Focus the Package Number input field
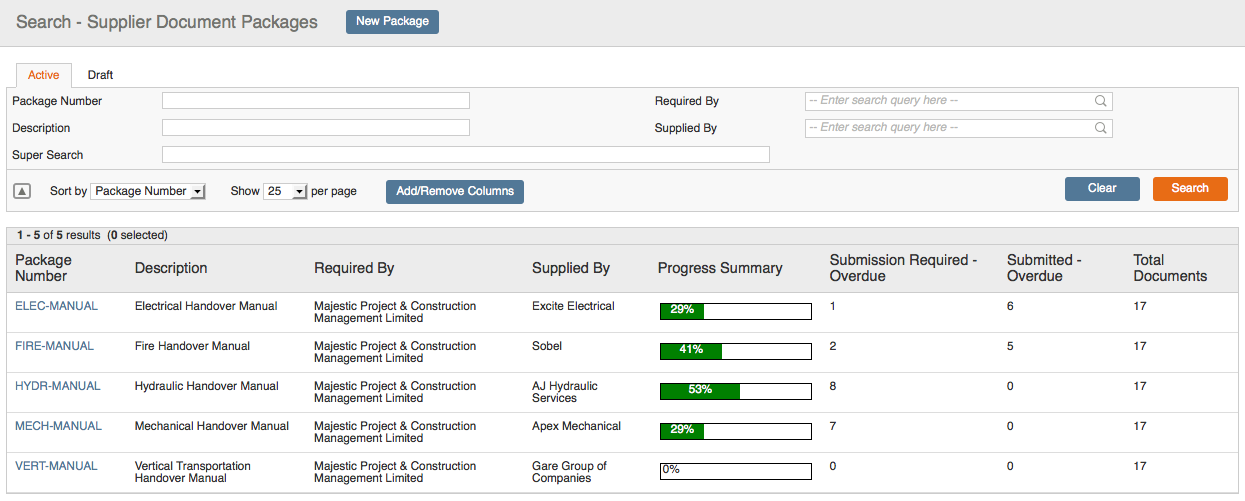This screenshot has height=501, width=1245. [316, 100]
